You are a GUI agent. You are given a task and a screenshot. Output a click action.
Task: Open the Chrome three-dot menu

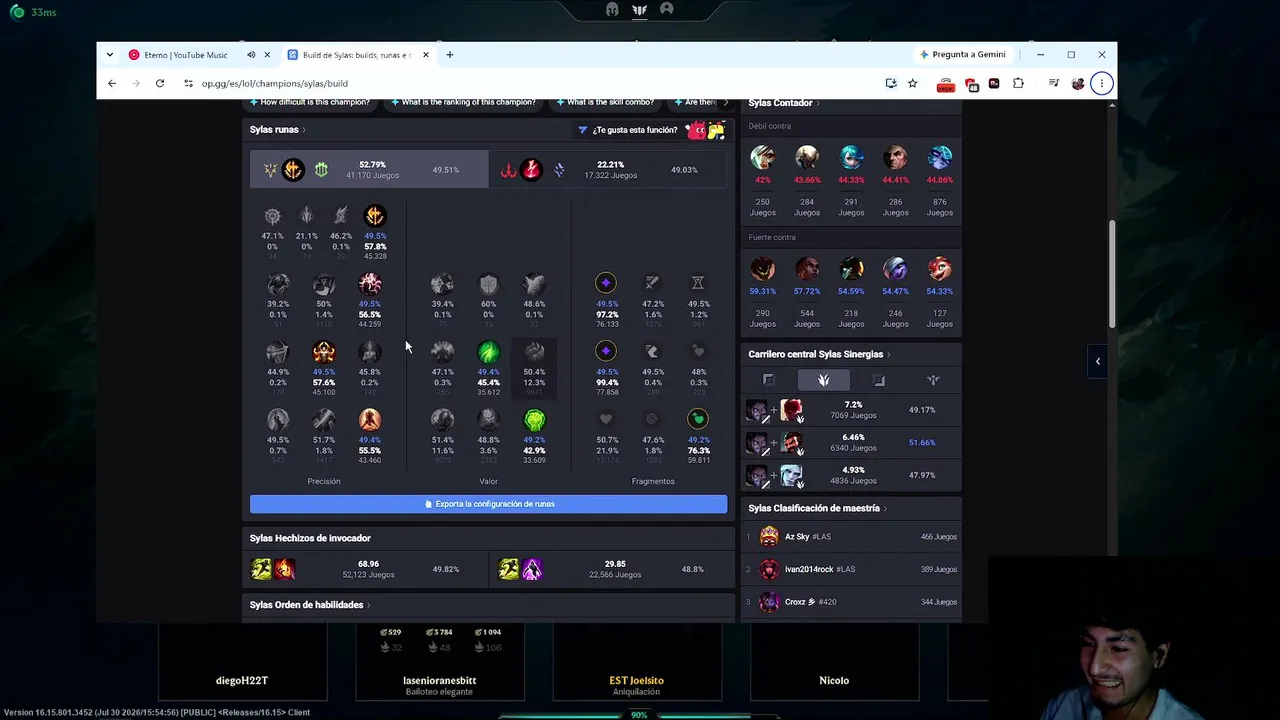point(1101,84)
